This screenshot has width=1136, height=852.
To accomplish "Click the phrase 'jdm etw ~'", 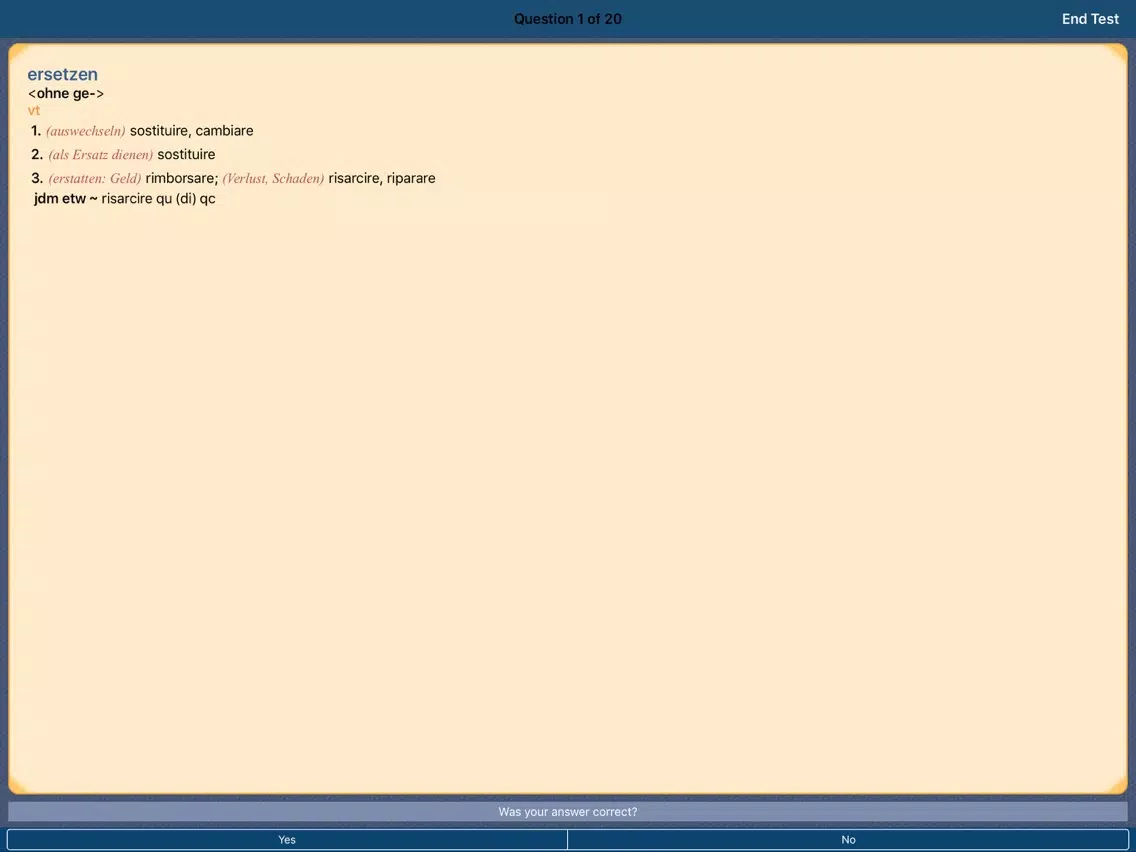I will pos(66,199).
